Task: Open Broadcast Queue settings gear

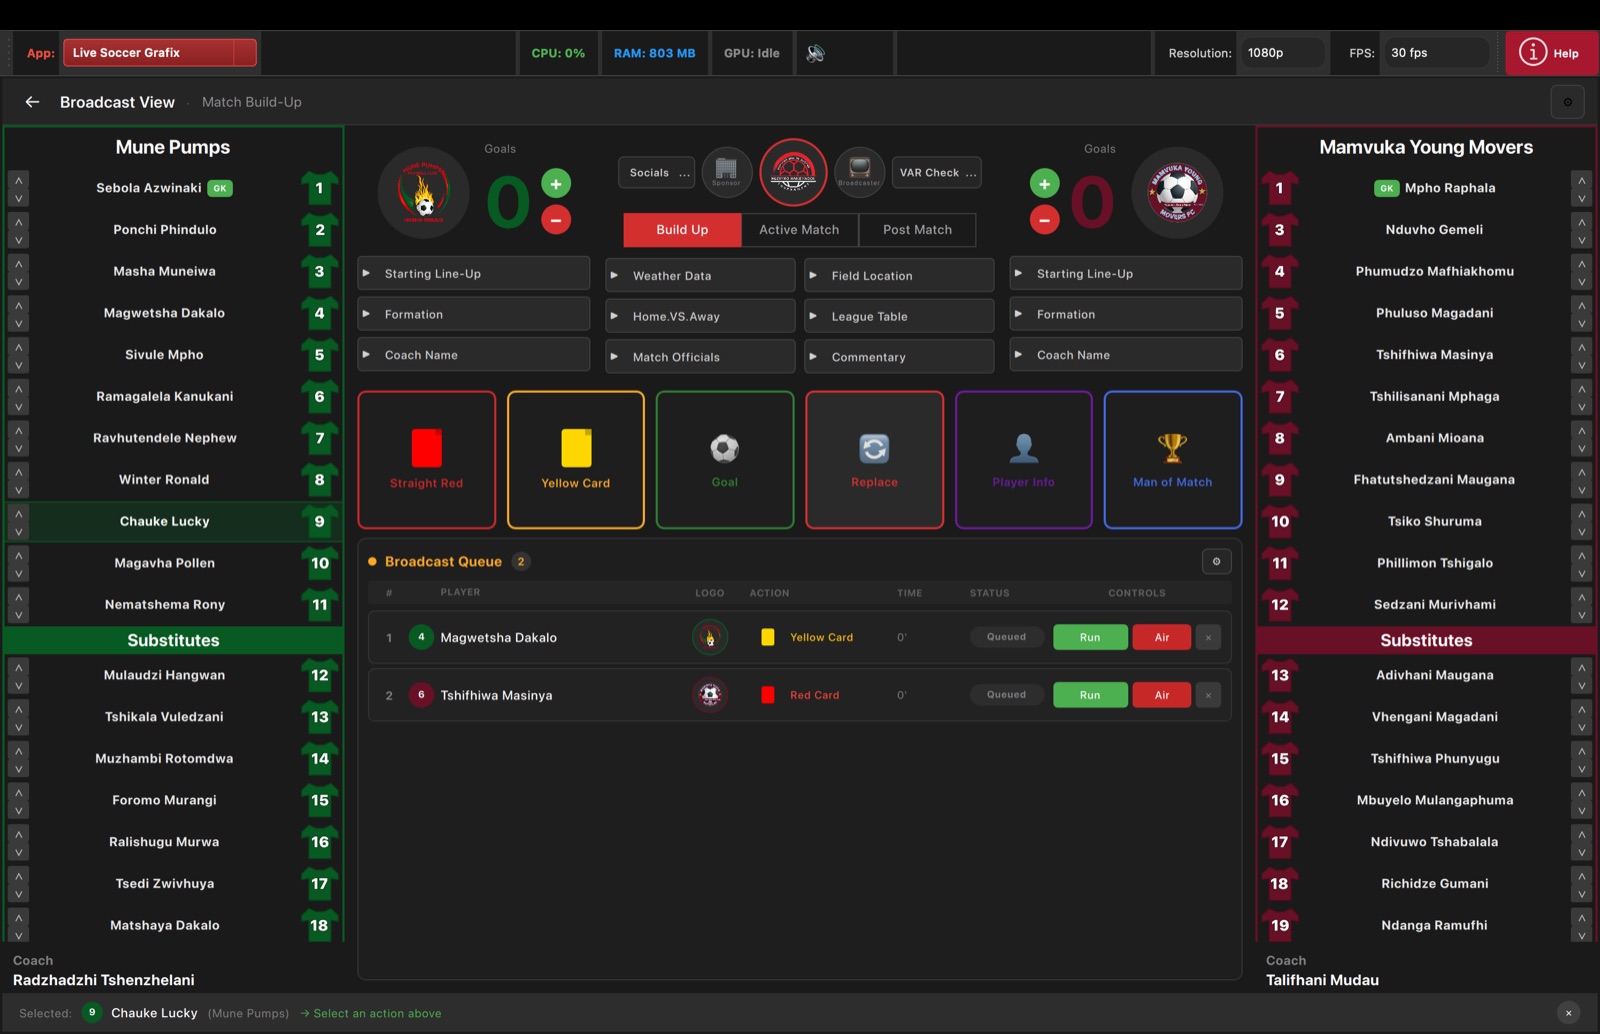Action: click(x=1216, y=562)
